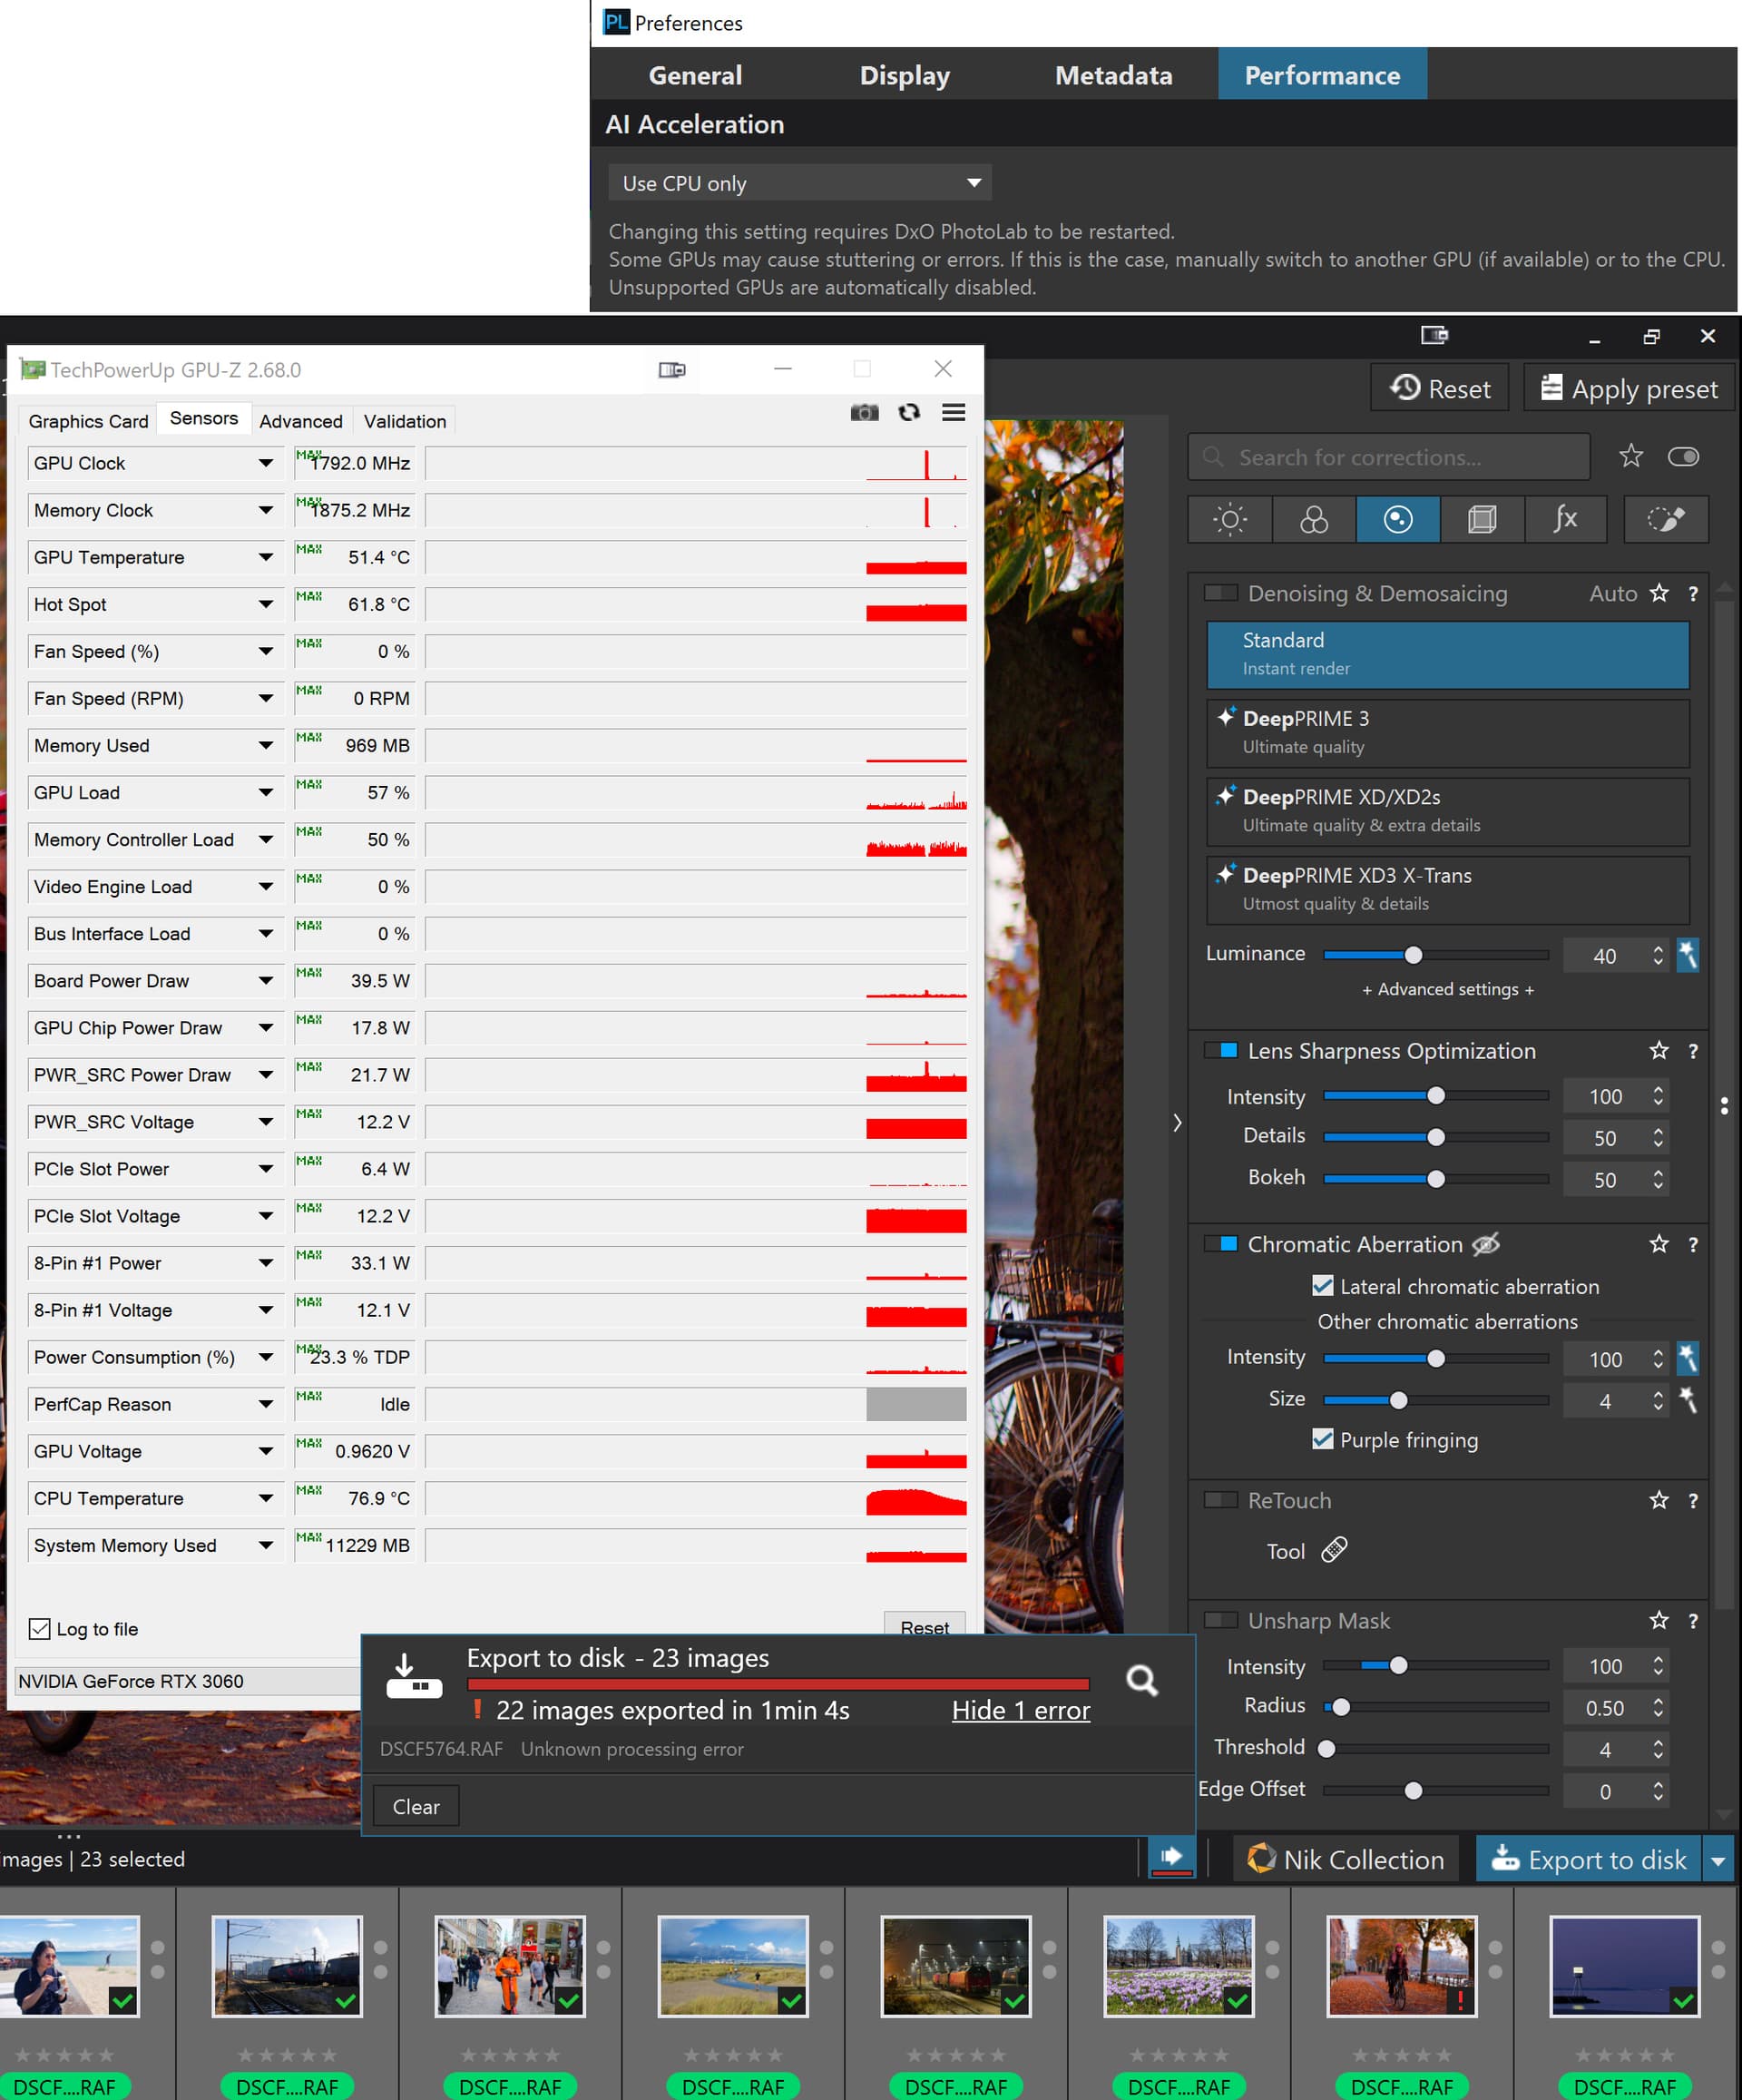Open the AI Acceleration 'Use CPU only' dropdown
Image resolution: width=1742 pixels, height=2100 pixels.
pyautogui.click(x=799, y=183)
